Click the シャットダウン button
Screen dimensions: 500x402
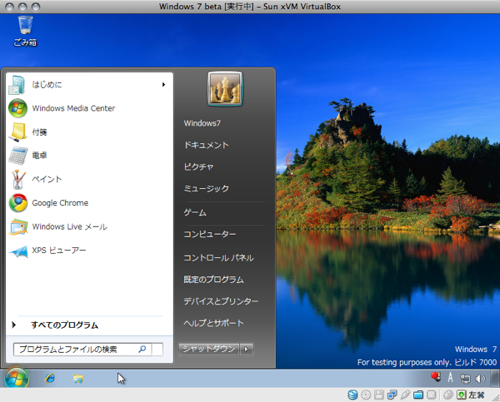[209, 349]
